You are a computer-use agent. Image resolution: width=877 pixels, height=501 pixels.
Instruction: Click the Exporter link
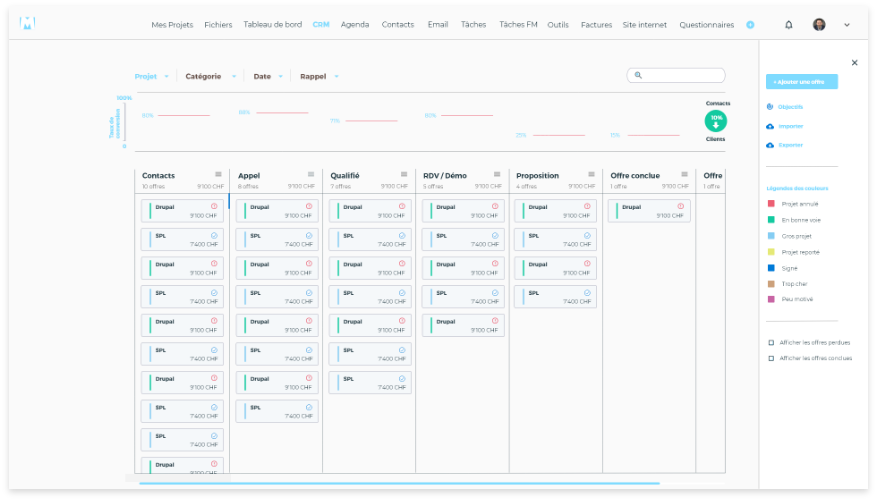[791, 145]
